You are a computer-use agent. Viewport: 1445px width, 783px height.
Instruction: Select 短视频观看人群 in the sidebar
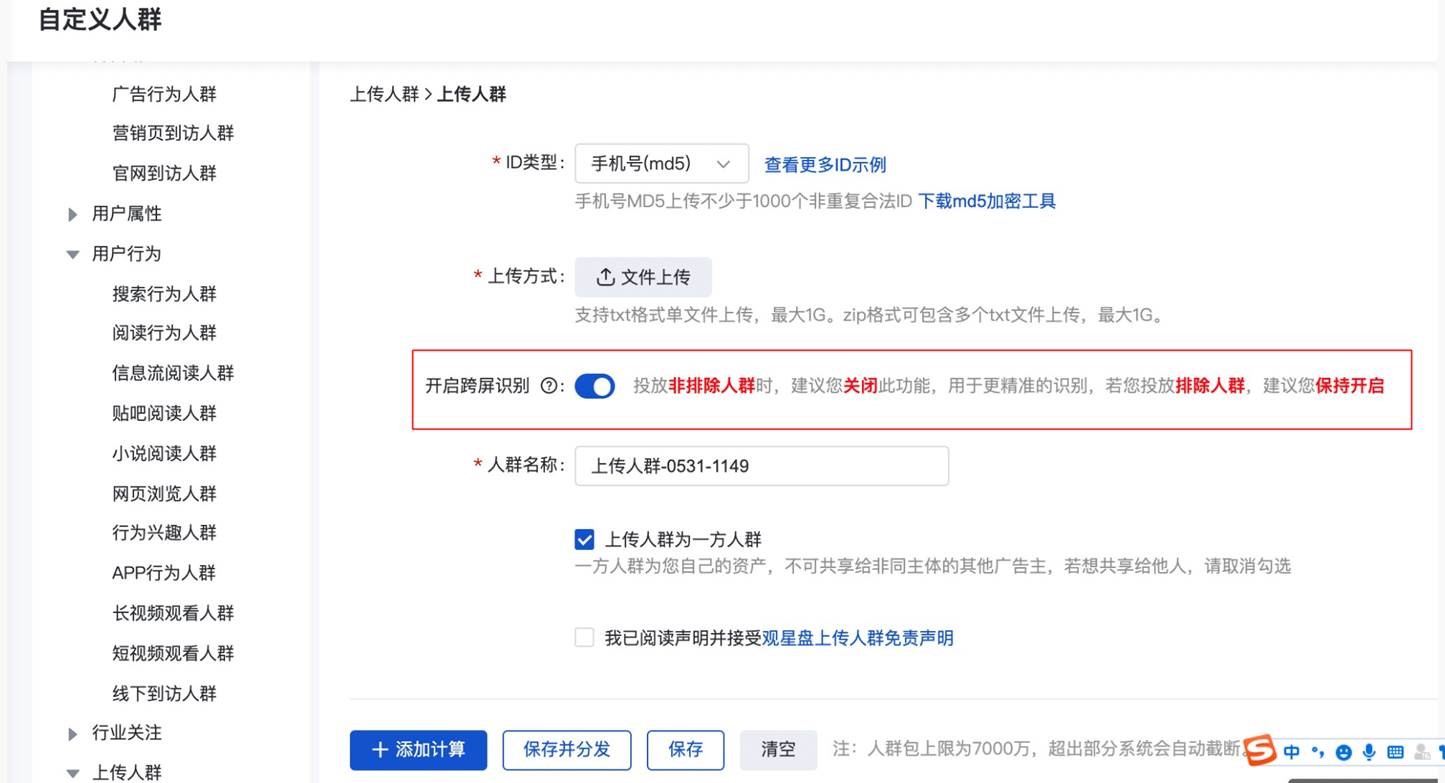tap(173, 652)
